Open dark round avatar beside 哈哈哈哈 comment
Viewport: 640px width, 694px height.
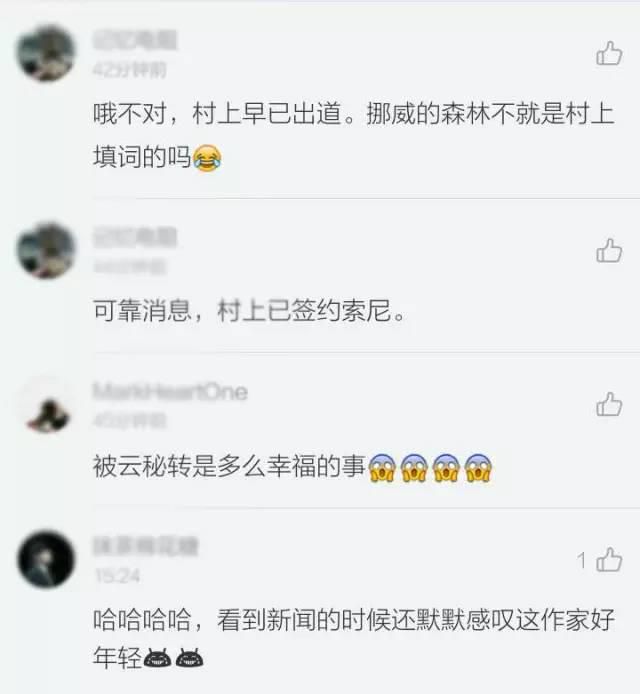(x=46, y=559)
